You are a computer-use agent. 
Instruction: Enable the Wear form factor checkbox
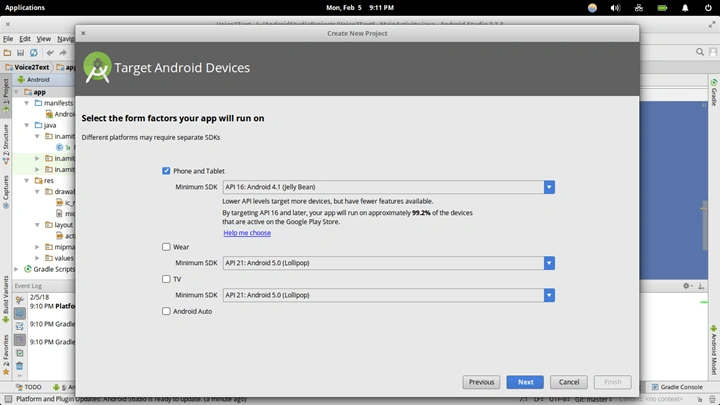(x=166, y=247)
